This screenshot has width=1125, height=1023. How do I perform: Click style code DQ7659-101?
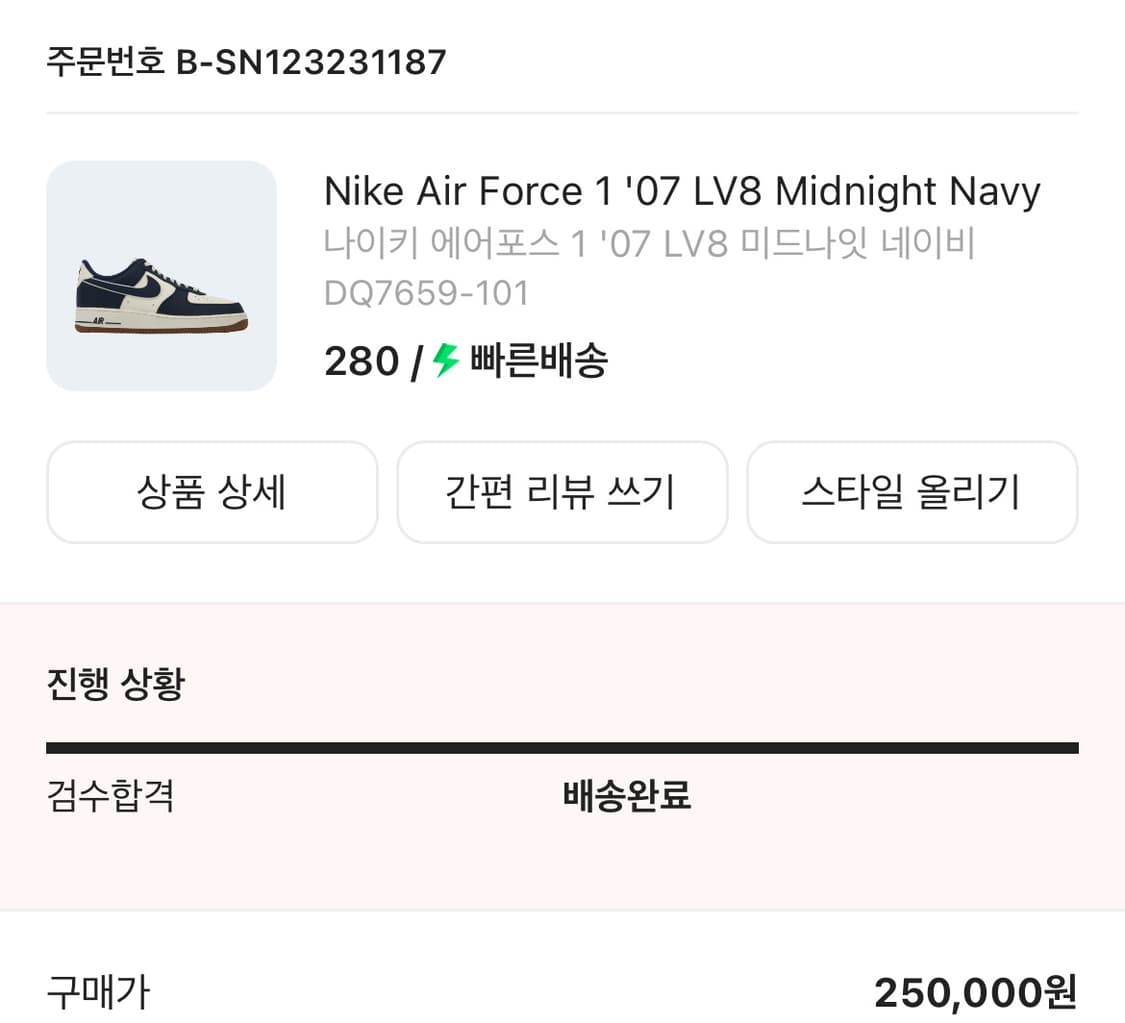tap(426, 293)
